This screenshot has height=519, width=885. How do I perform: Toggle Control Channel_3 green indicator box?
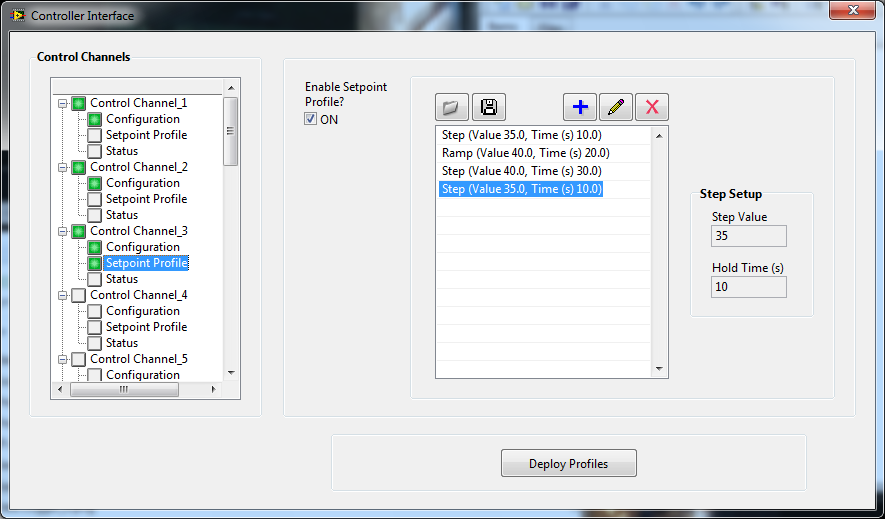(78, 231)
